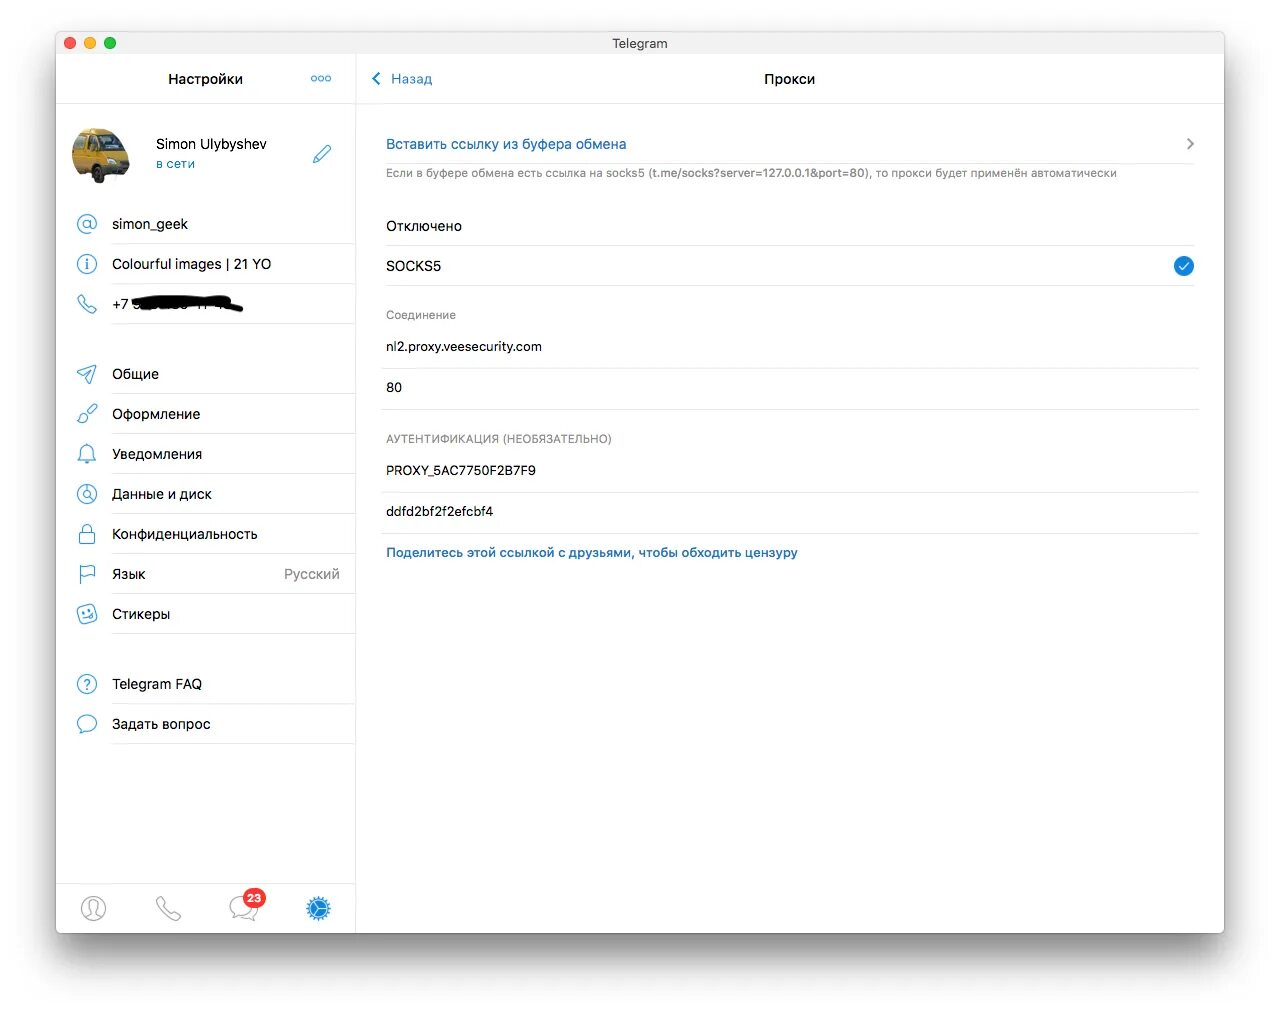Click the name Simon Ulybyshev
1280x1013 pixels.
click(211, 144)
